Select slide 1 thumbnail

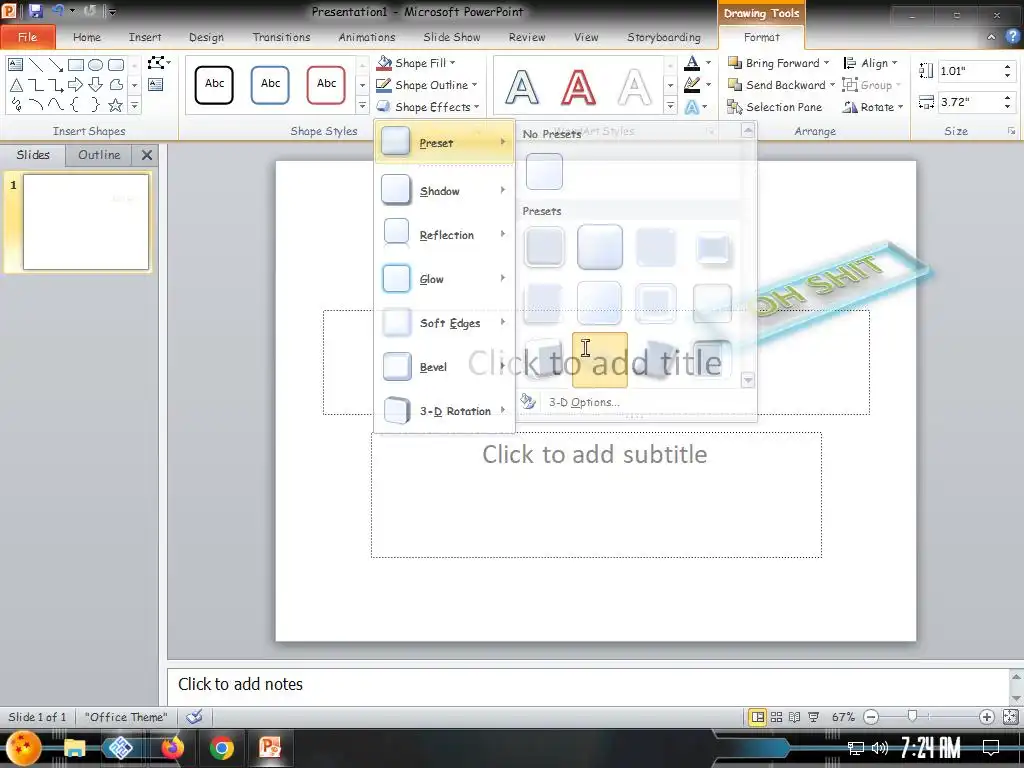[86, 221]
